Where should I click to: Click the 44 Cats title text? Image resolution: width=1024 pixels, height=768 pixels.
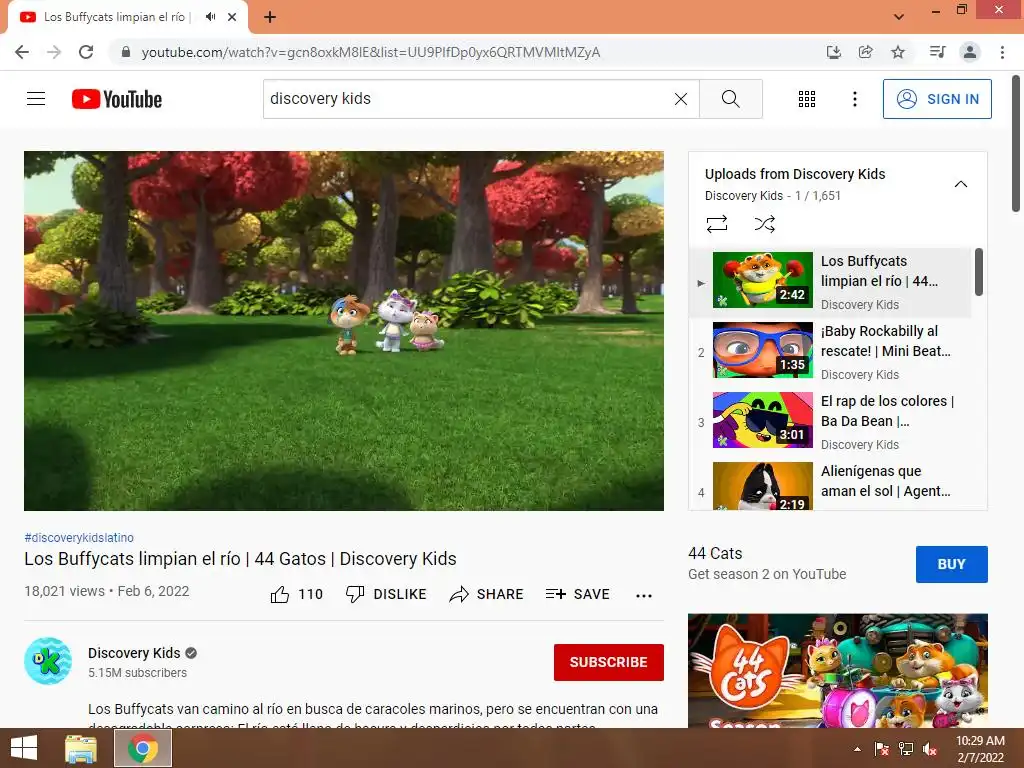(715, 553)
